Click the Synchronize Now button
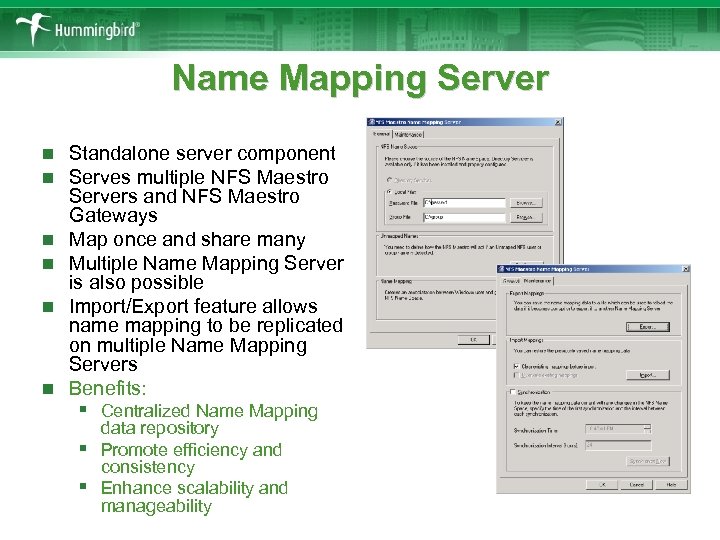 pos(648,461)
